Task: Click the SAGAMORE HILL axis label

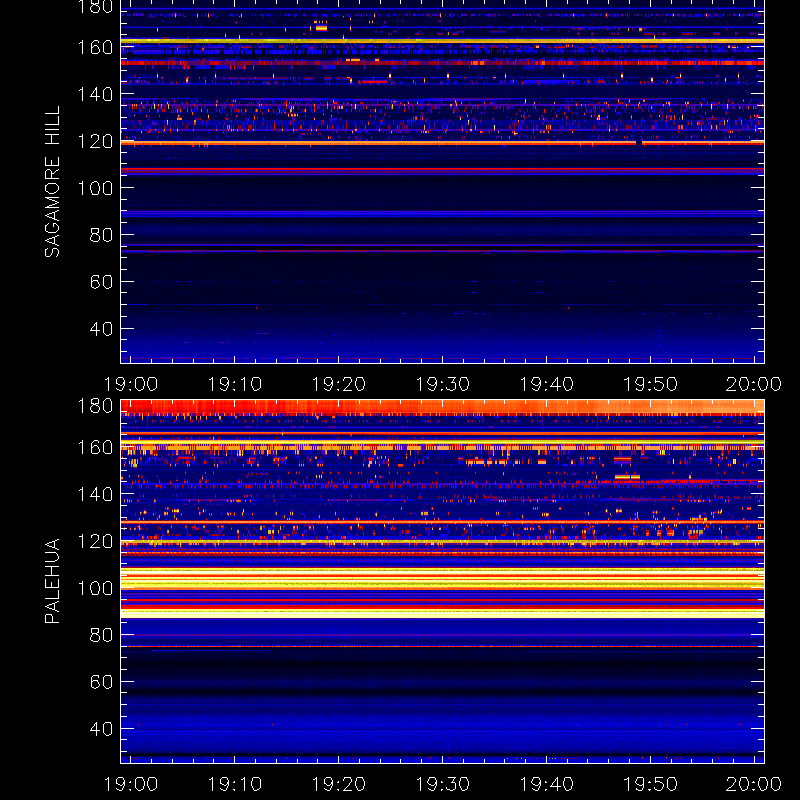Action: click(52, 181)
